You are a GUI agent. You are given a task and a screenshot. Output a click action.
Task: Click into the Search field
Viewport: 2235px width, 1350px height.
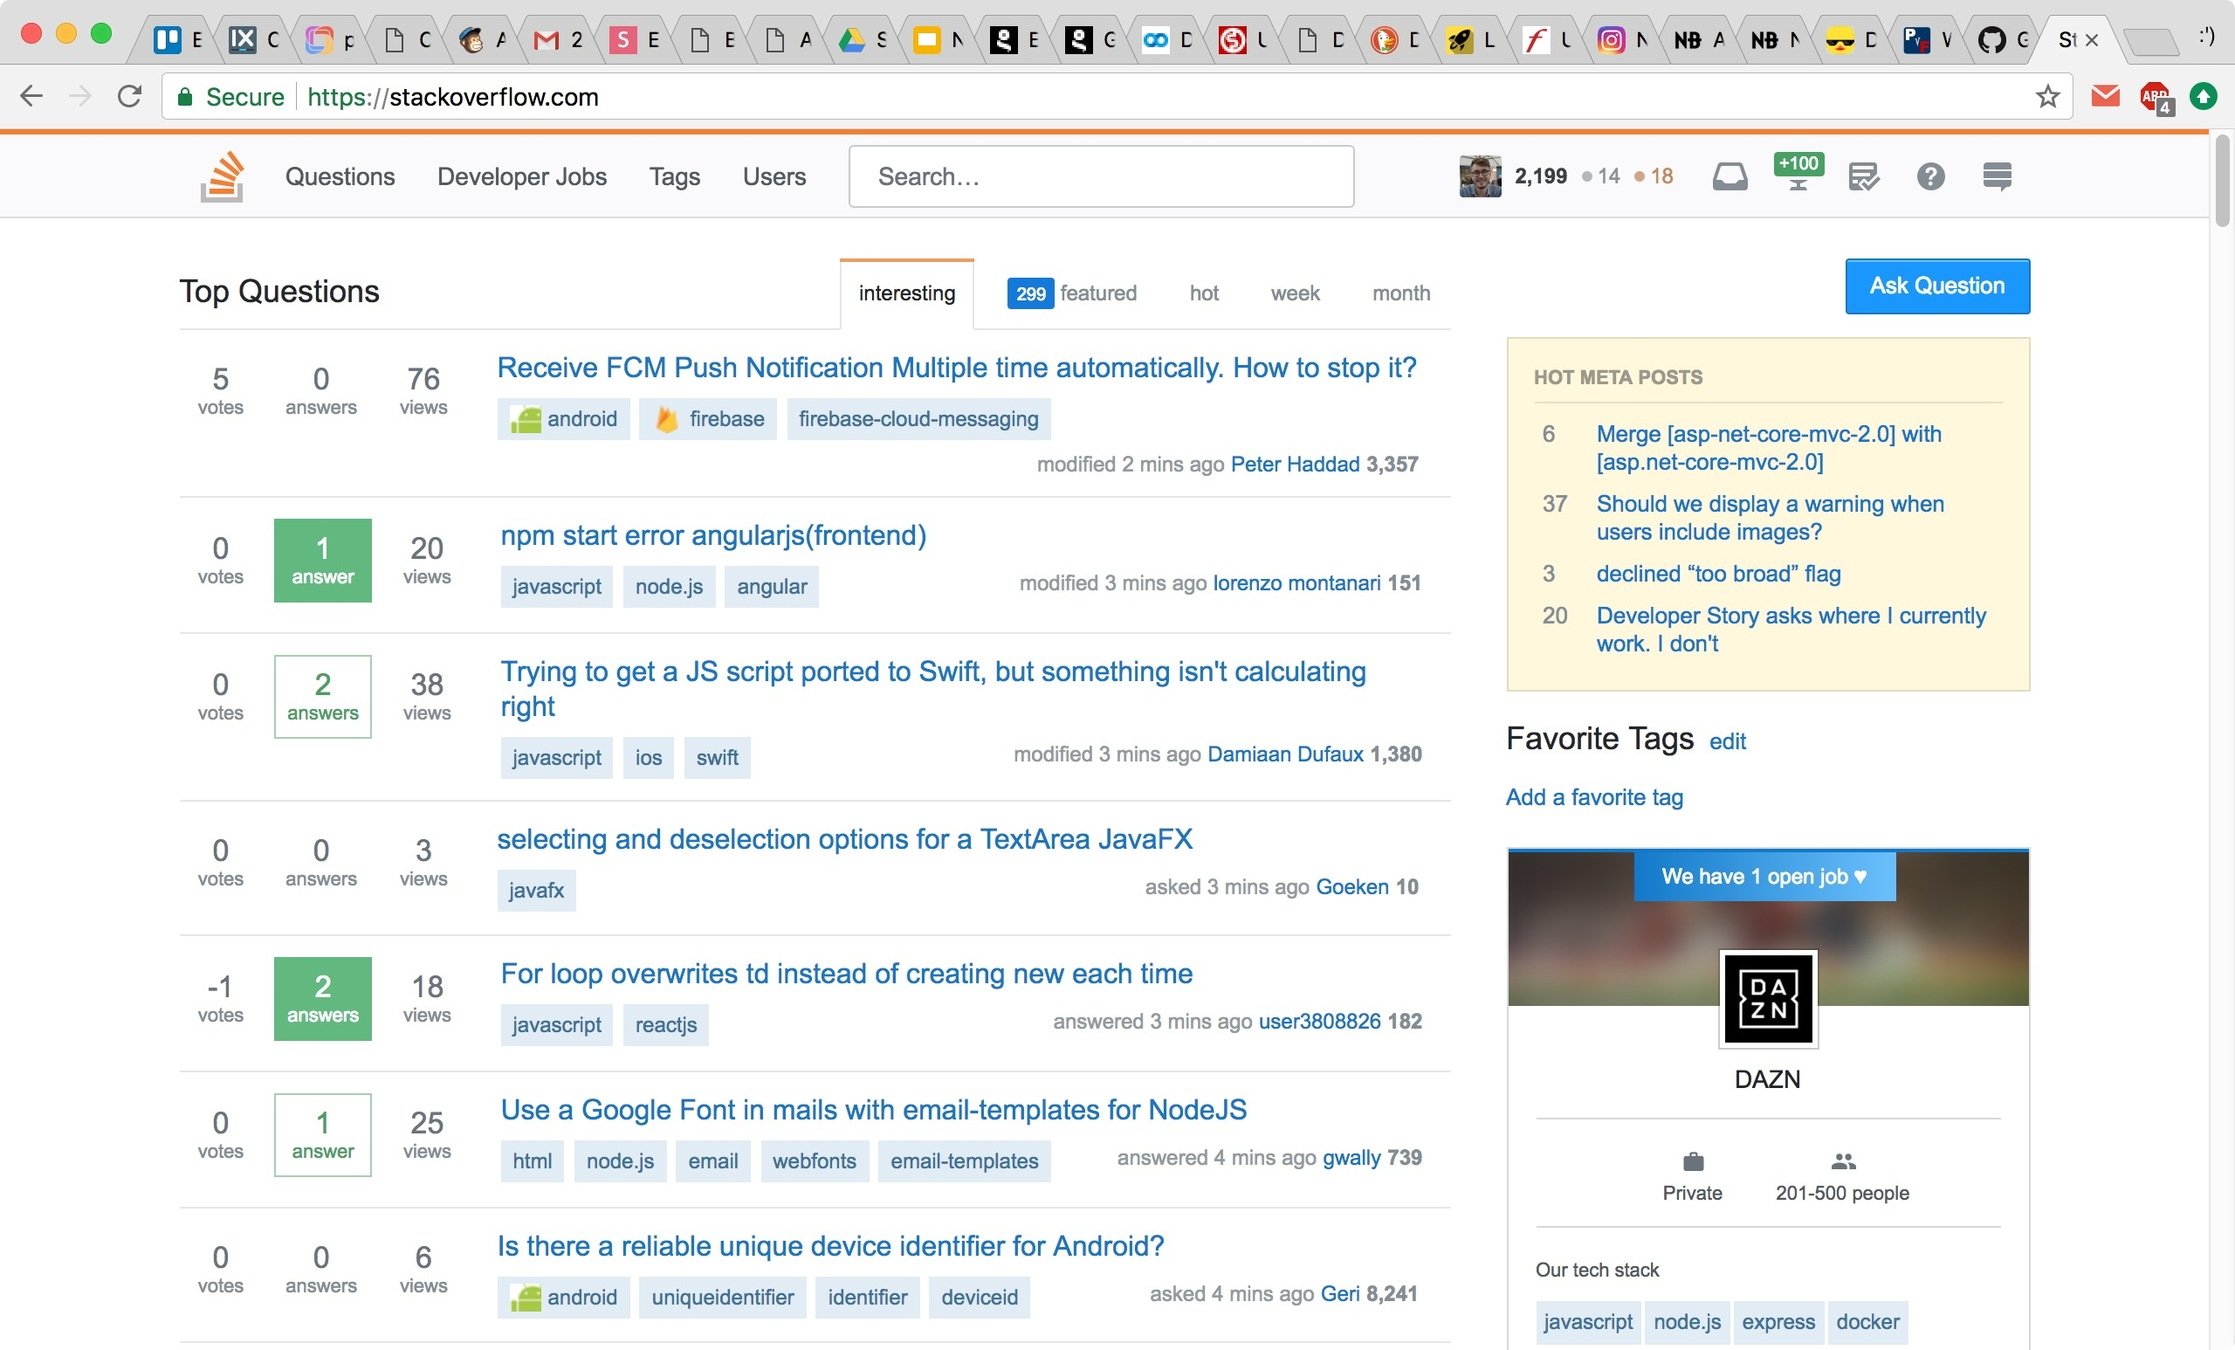pos(1100,177)
